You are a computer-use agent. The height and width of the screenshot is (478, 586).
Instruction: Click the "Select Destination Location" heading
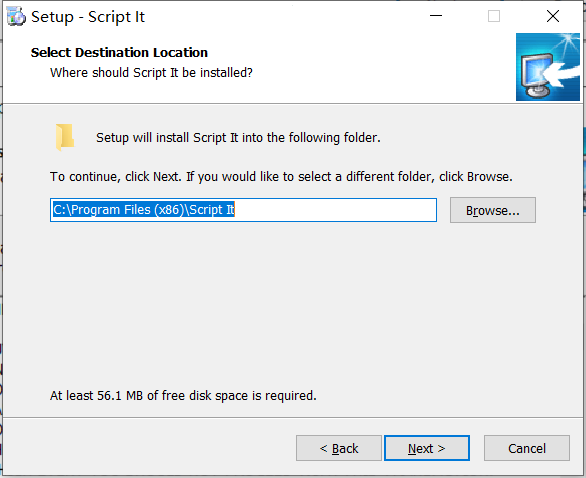click(119, 53)
